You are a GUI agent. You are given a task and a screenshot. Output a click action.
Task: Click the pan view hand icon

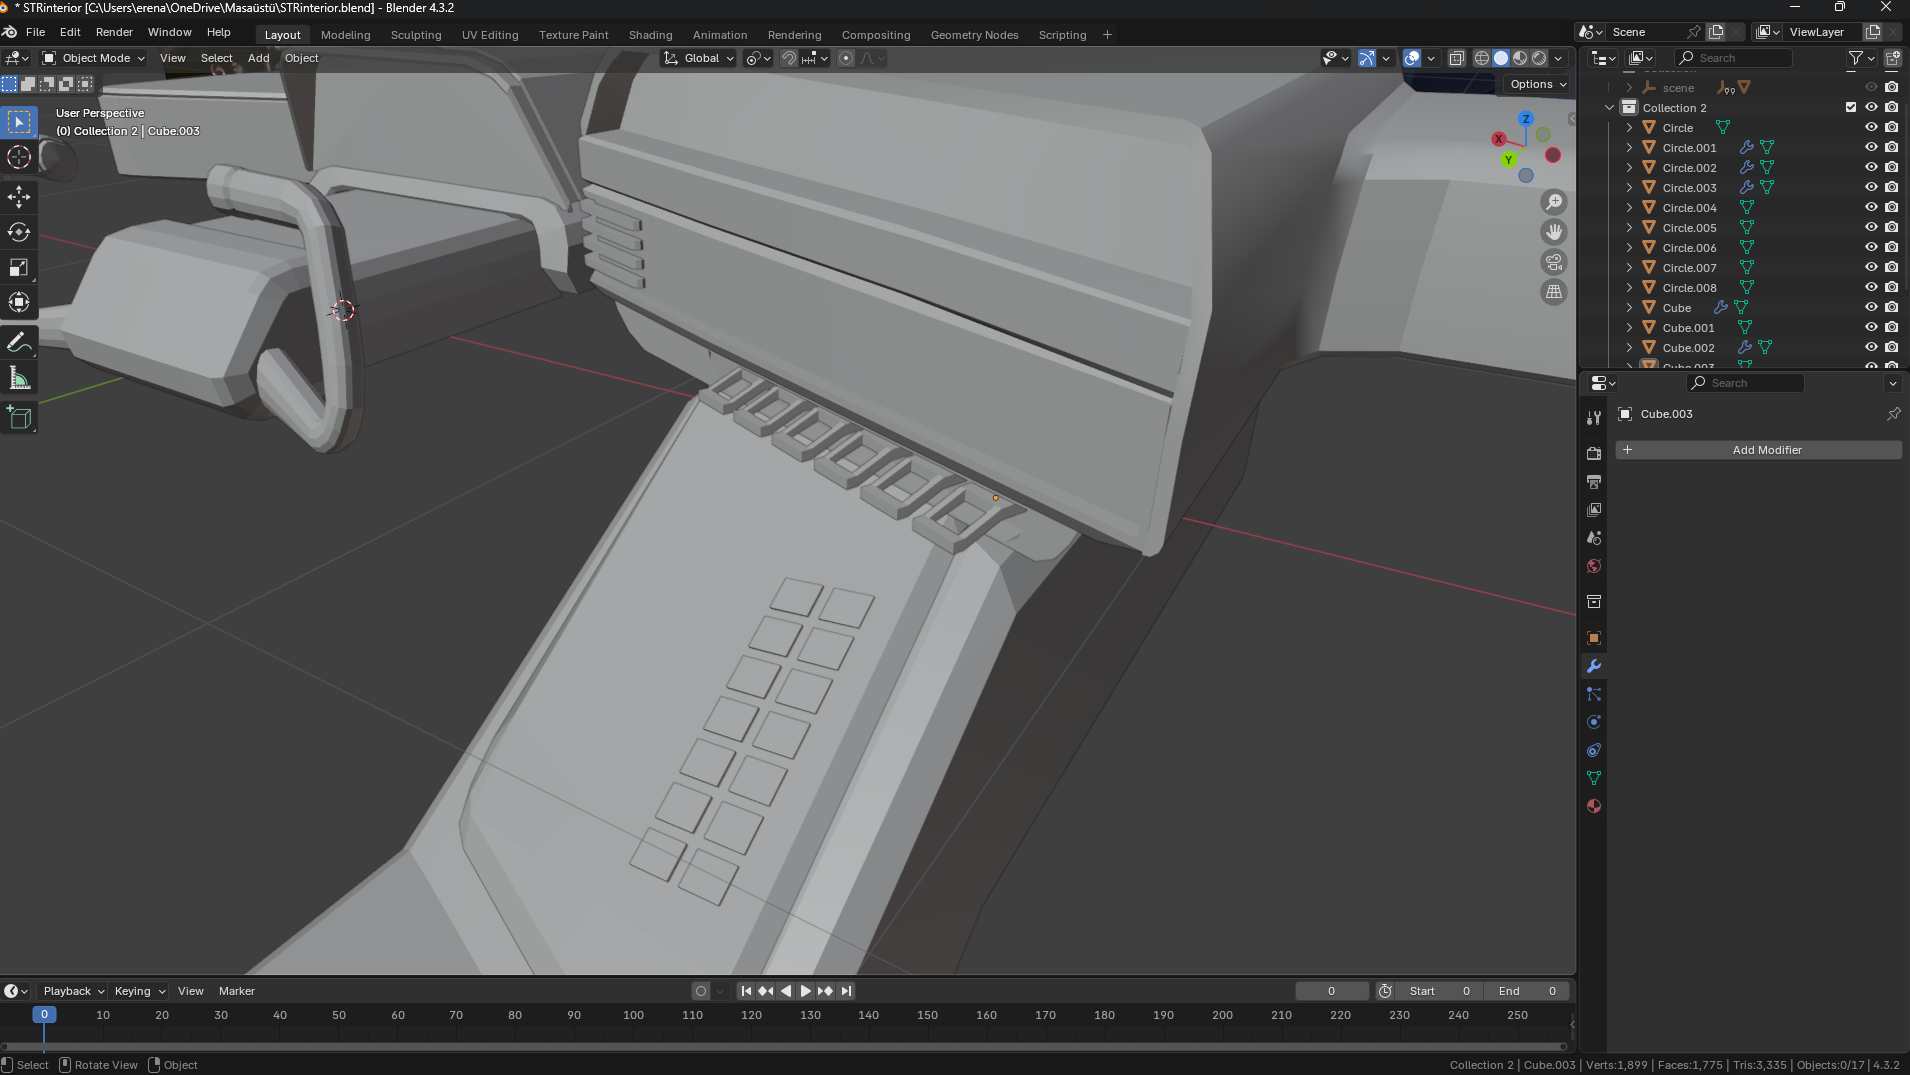[x=1554, y=232]
